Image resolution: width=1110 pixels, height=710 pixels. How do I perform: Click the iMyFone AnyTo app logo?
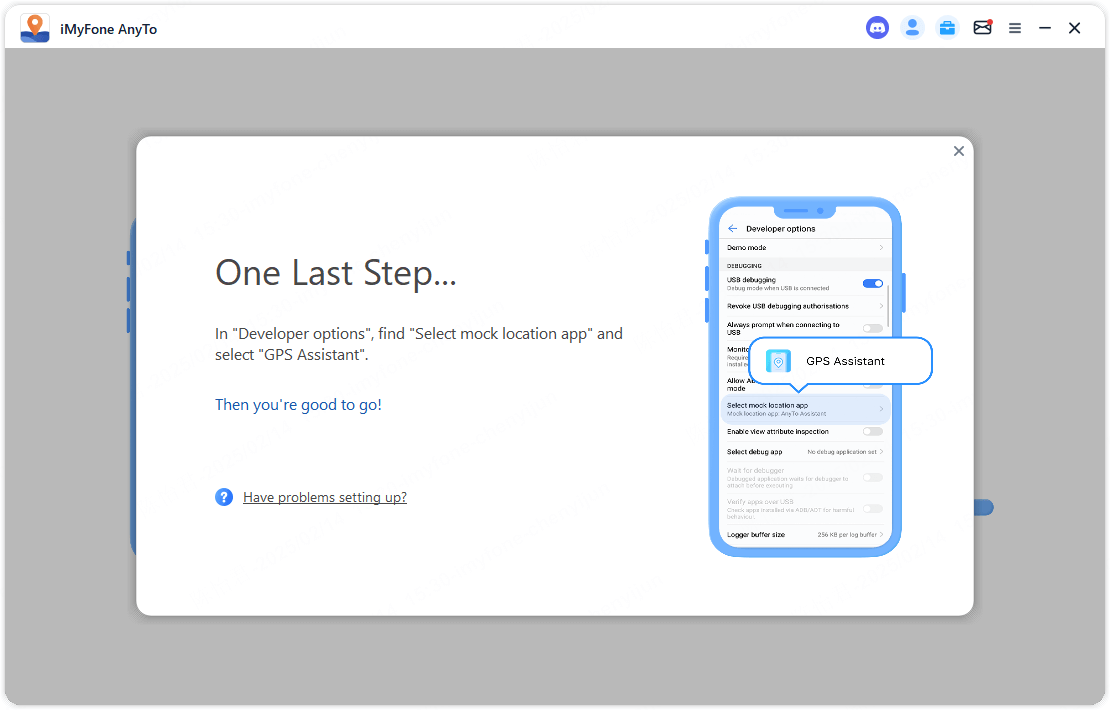click(35, 28)
